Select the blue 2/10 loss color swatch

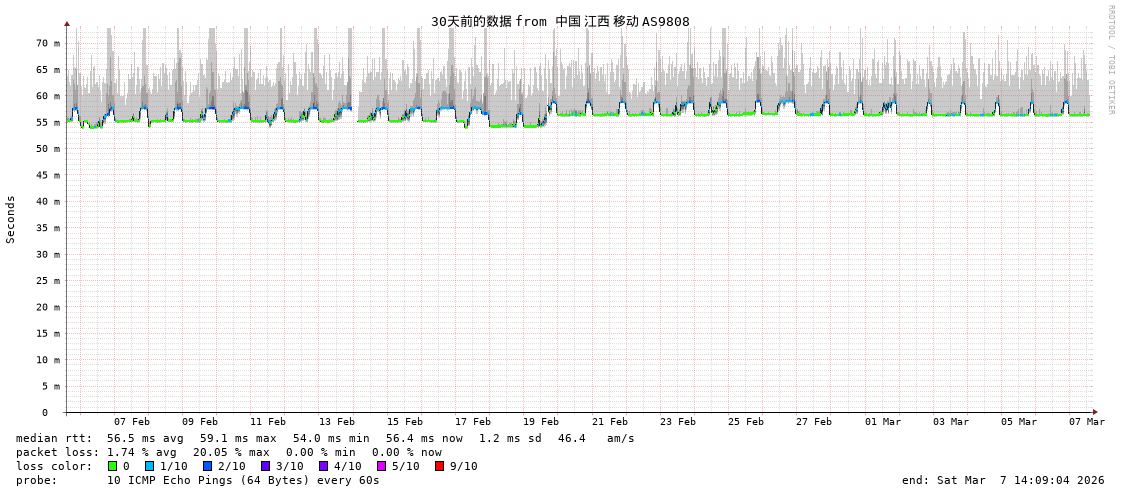point(207,466)
